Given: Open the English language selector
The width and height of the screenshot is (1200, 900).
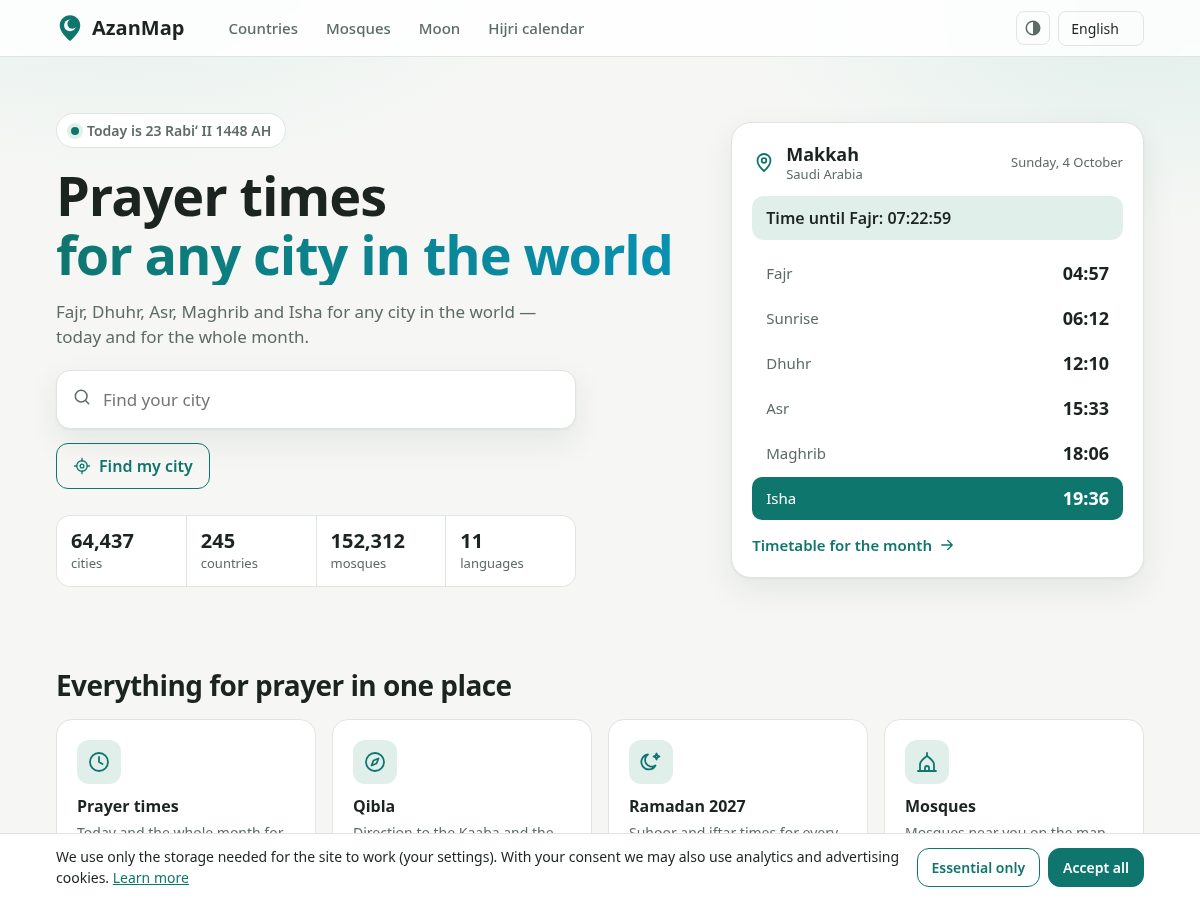Looking at the screenshot, I should [1100, 28].
